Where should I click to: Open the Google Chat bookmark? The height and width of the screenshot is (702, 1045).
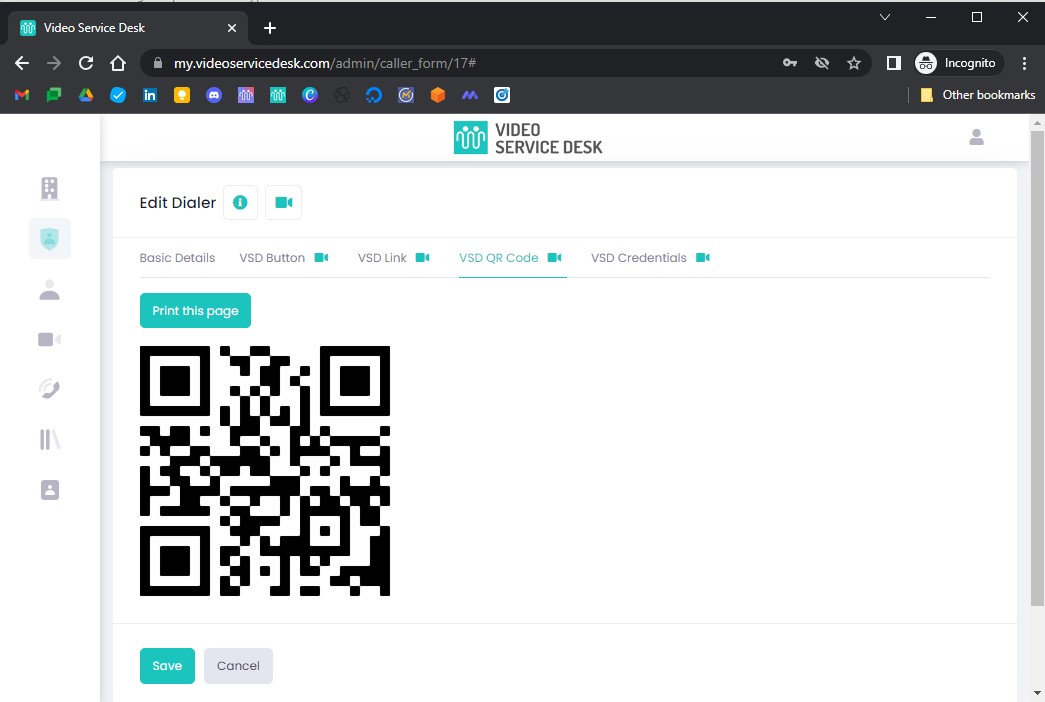tap(54, 95)
